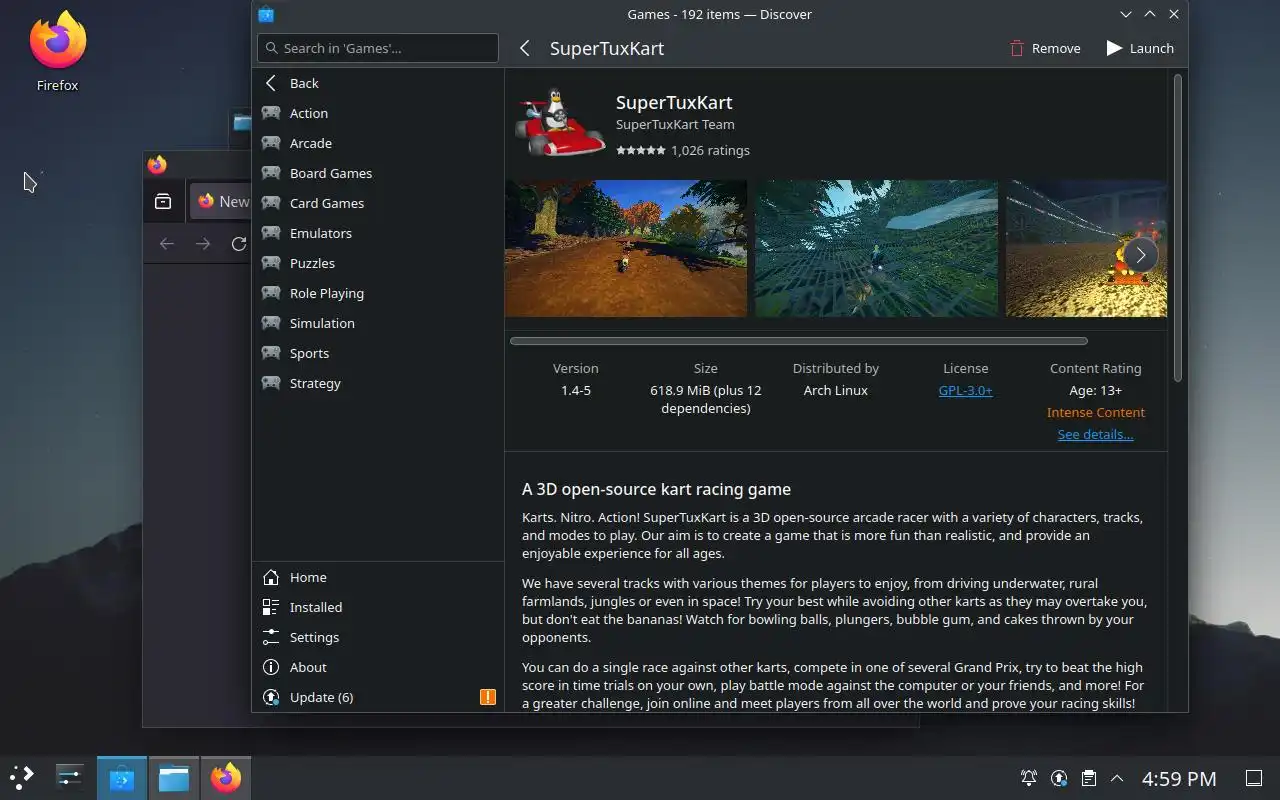Viewport: 1280px width, 800px height.
Task: Open System Settings from the taskbar
Action: click(70, 777)
